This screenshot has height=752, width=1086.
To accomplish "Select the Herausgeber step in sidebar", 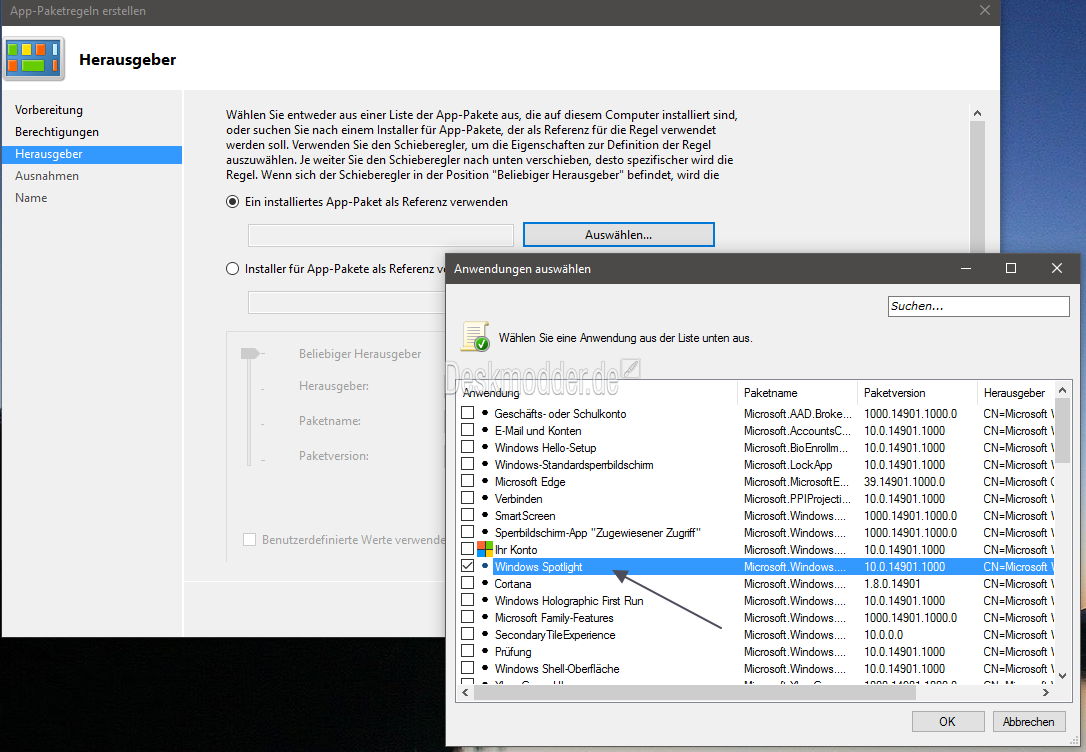I will pyautogui.click(x=91, y=154).
